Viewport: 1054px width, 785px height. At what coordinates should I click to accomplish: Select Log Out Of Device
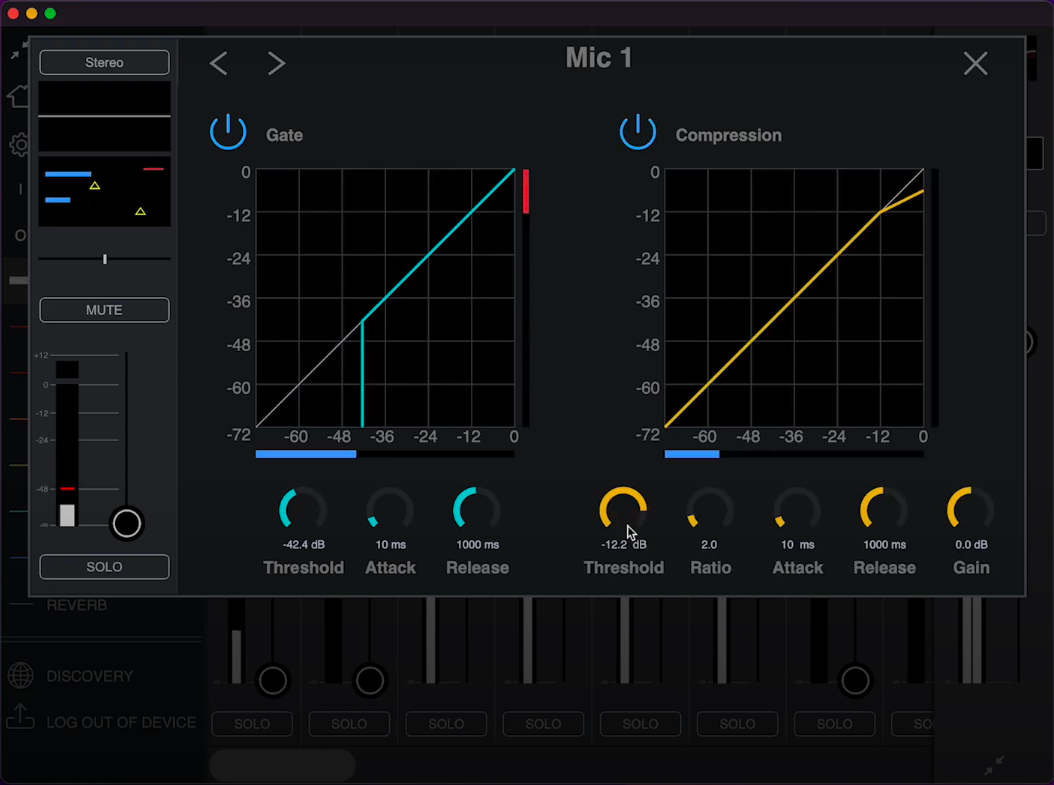pos(120,722)
